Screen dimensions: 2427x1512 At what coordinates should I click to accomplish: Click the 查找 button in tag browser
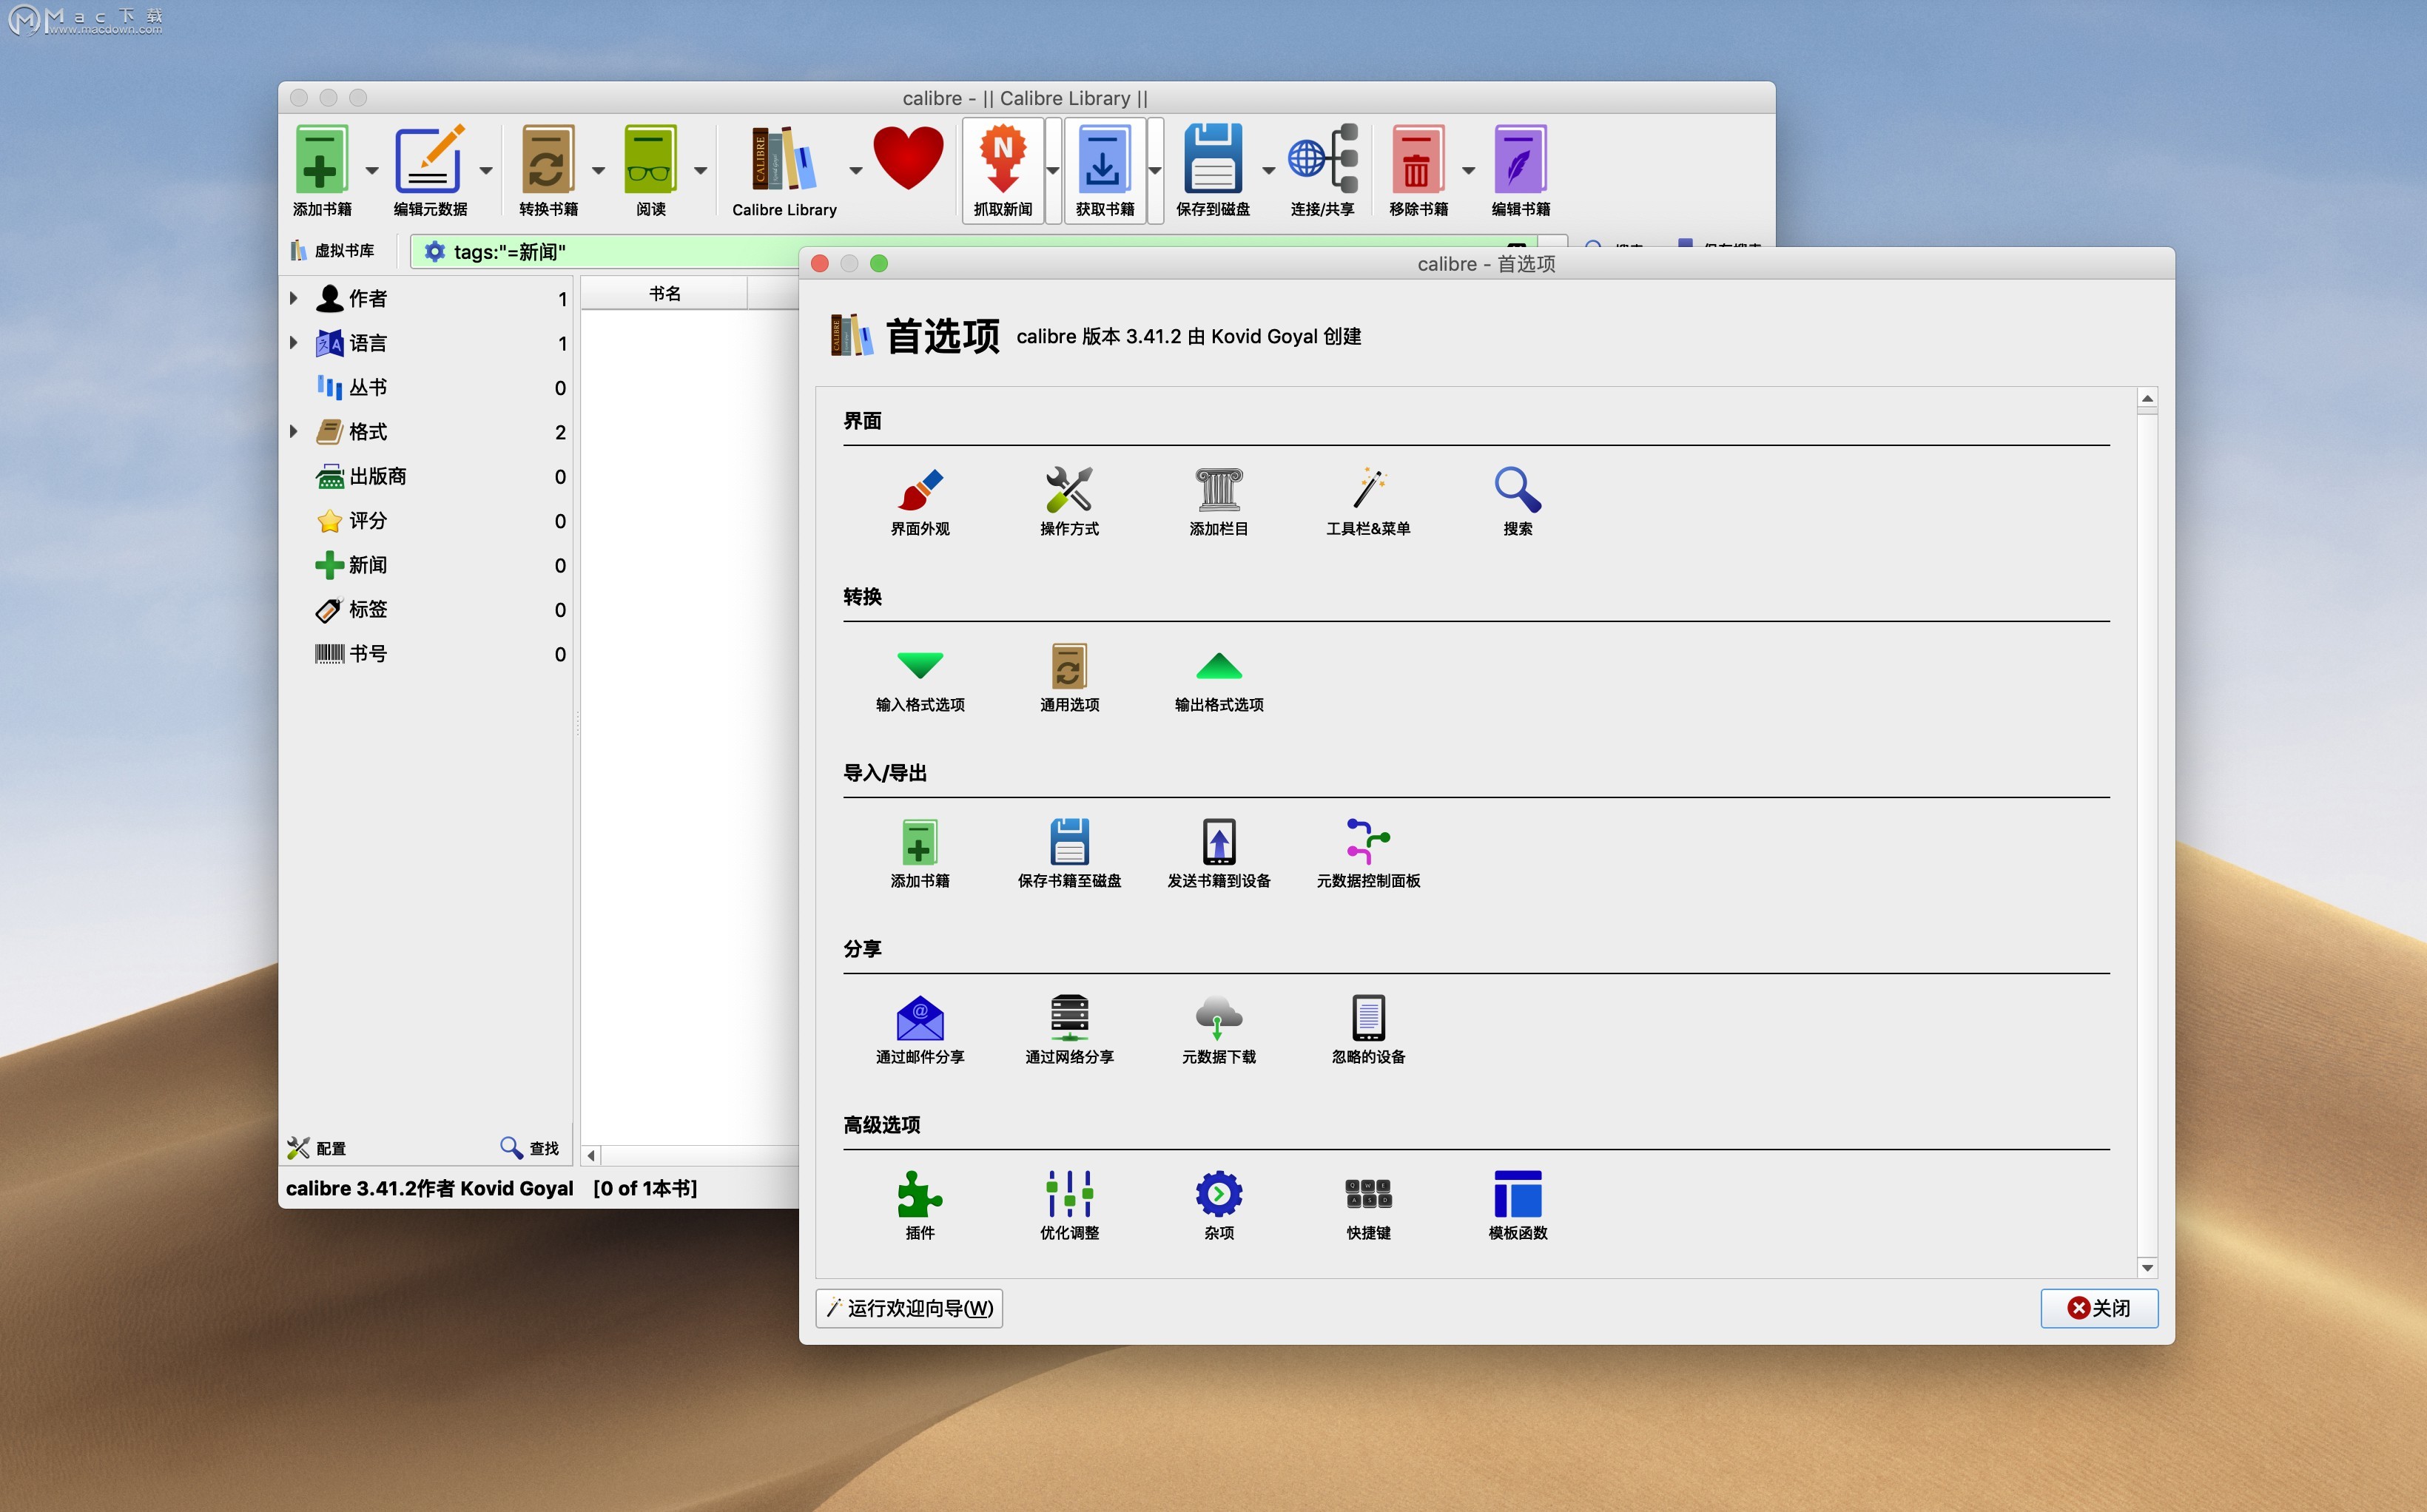[x=530, y=1148]
